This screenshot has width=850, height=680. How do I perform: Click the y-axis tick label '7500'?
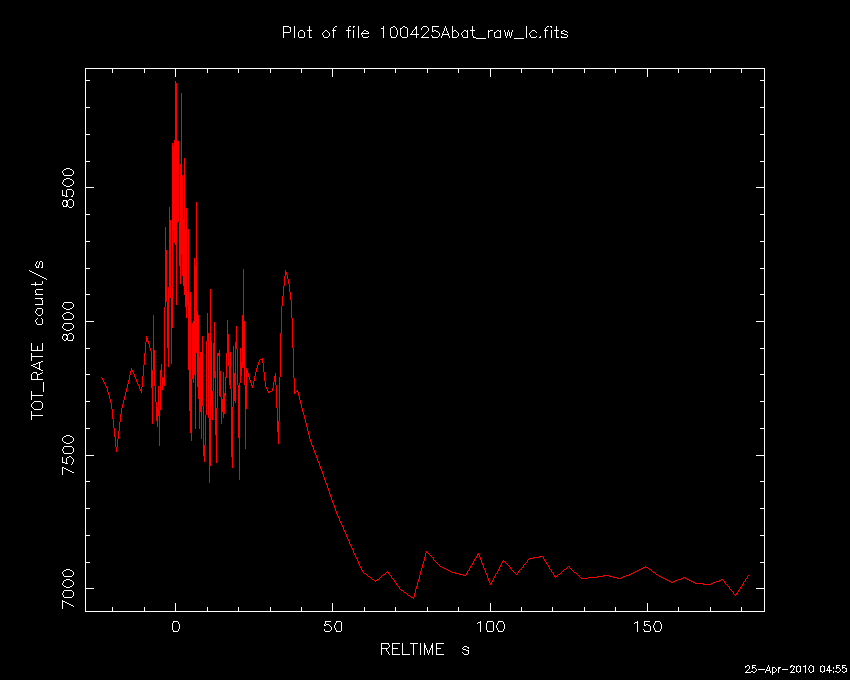tap(68, 456)
